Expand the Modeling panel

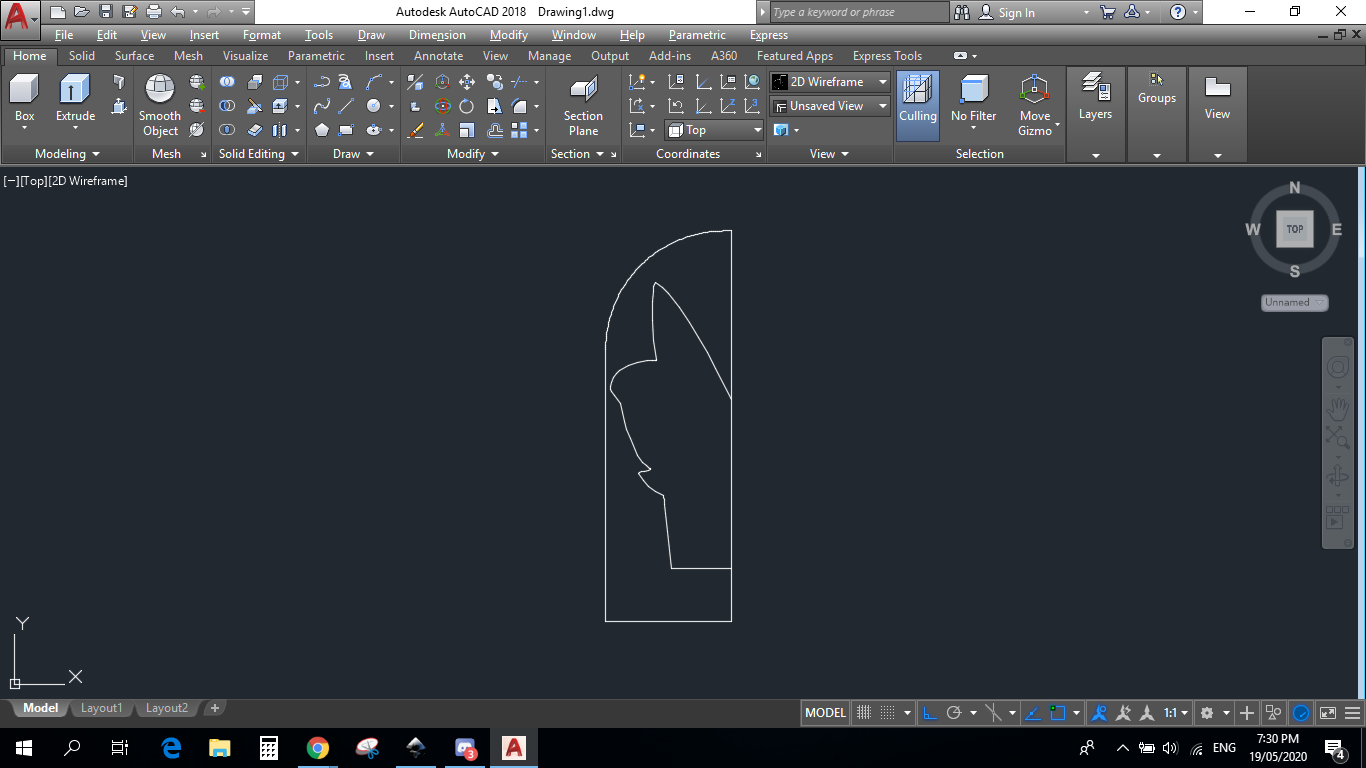point(67,154)
